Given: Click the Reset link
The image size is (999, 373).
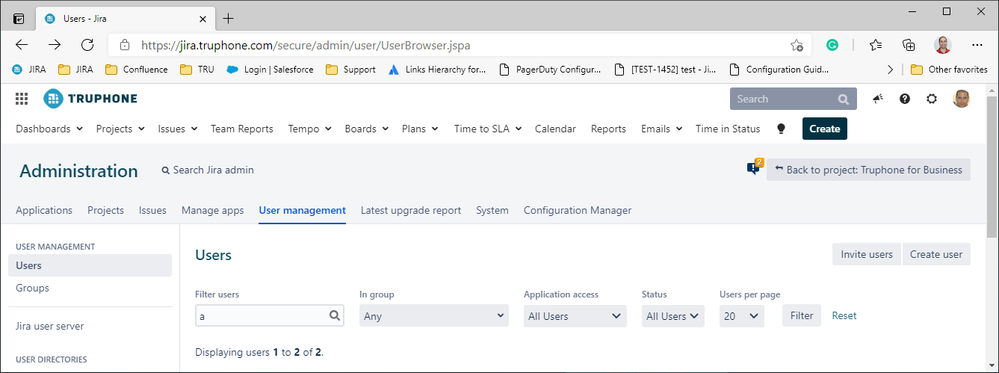Looking at the screenshot, I should [x=844, y=316].
